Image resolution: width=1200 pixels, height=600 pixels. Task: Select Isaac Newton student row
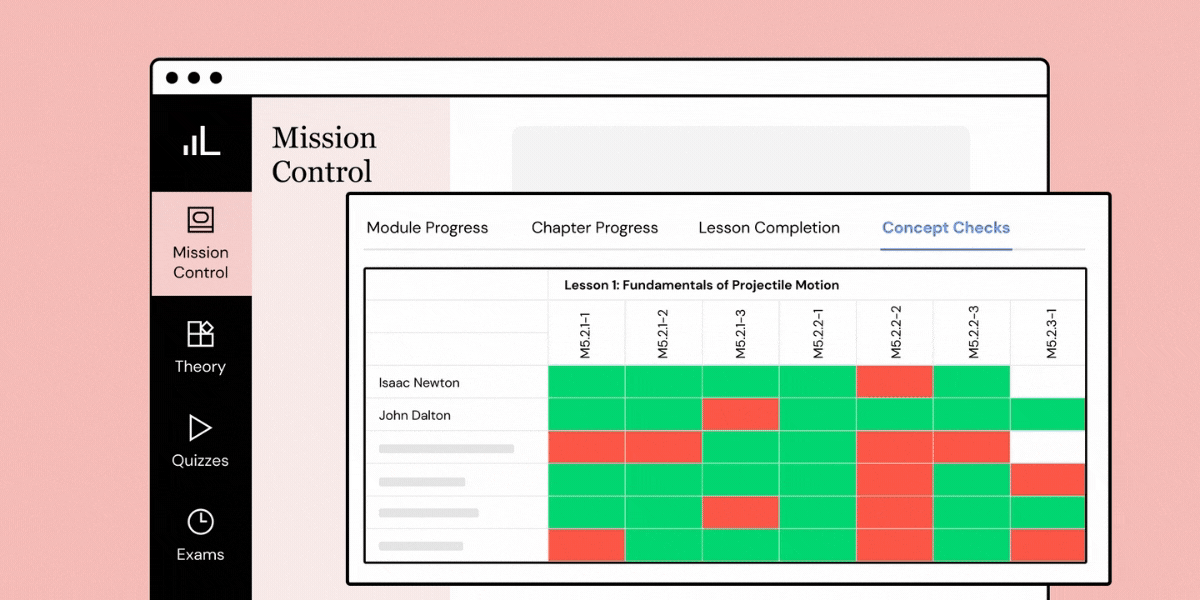coord(419,383)
